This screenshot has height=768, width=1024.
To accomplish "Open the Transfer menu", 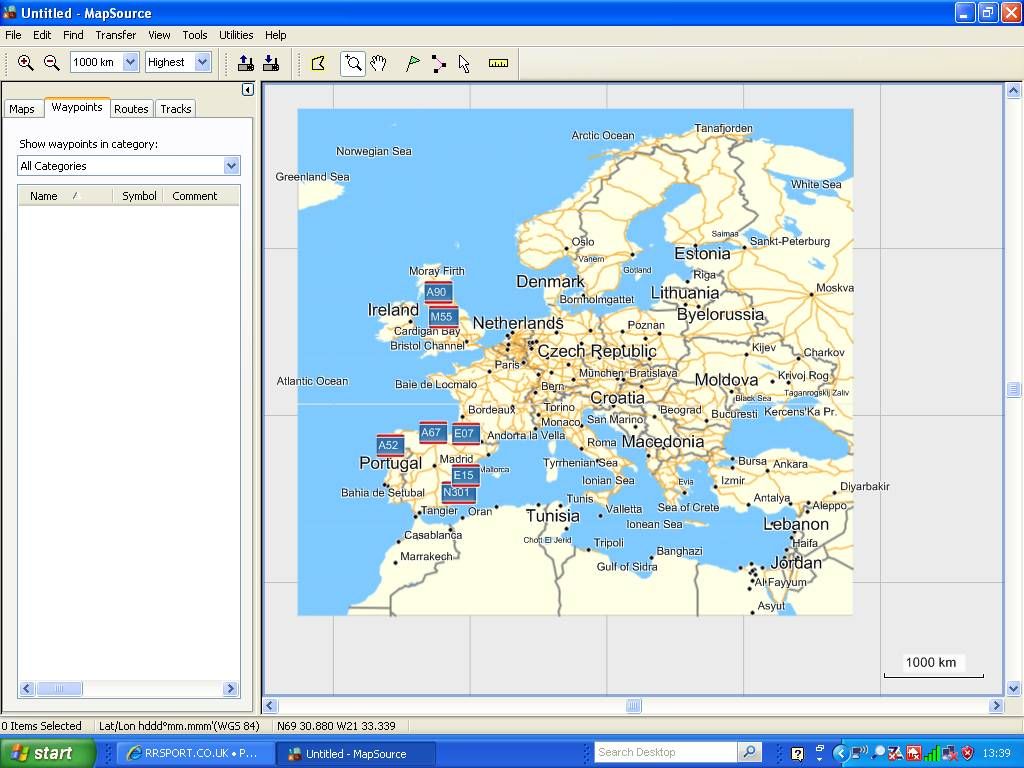I will point(116,35).
